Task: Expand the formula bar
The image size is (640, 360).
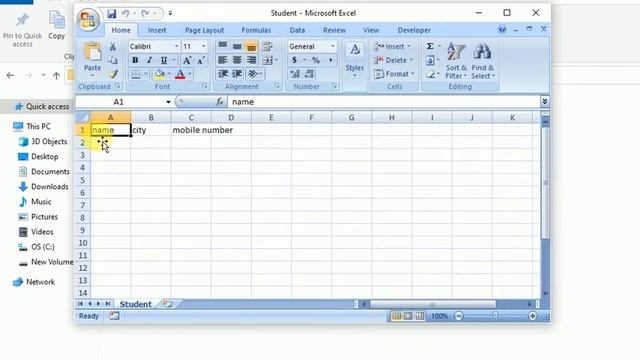Action: tap(544, 102)
